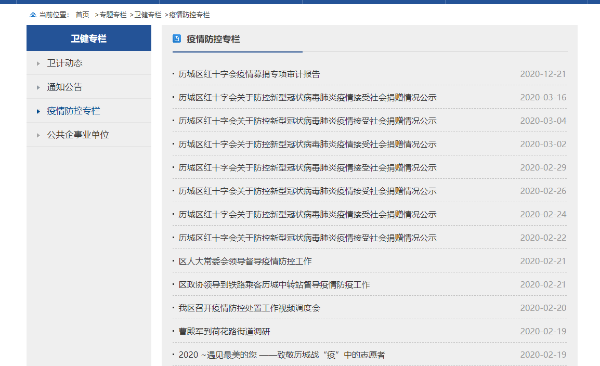Click the 卫健专栏 breadcrumb link
This screenshot has height=366, width=600.
(x=148, y=15)
